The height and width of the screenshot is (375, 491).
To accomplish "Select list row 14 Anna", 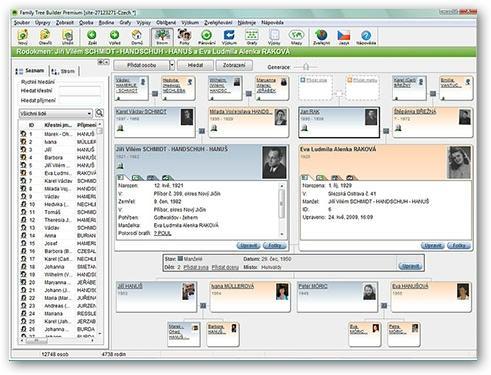I will coord(58,236).
